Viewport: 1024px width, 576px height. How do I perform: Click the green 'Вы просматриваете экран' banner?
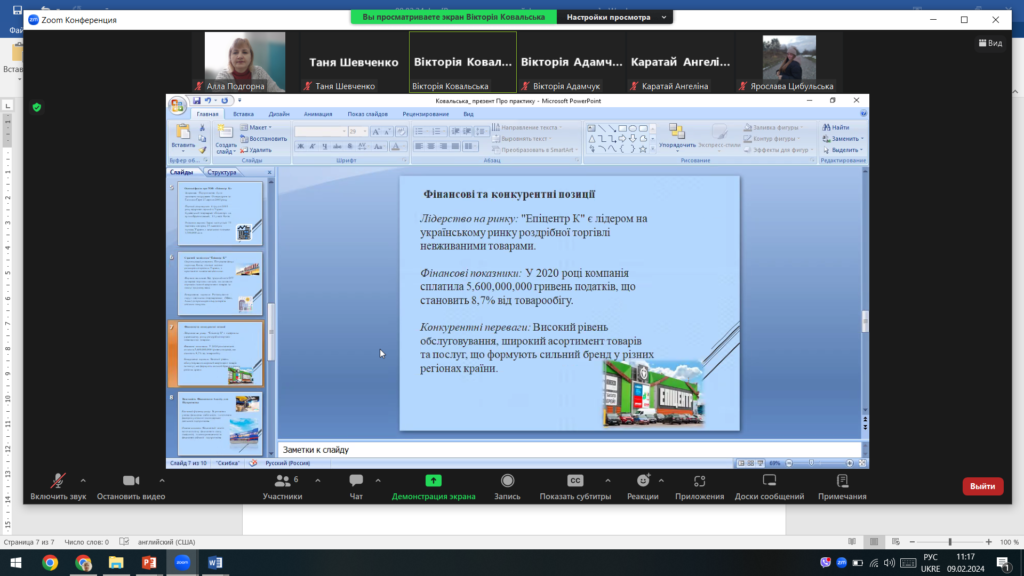point(454,17)
